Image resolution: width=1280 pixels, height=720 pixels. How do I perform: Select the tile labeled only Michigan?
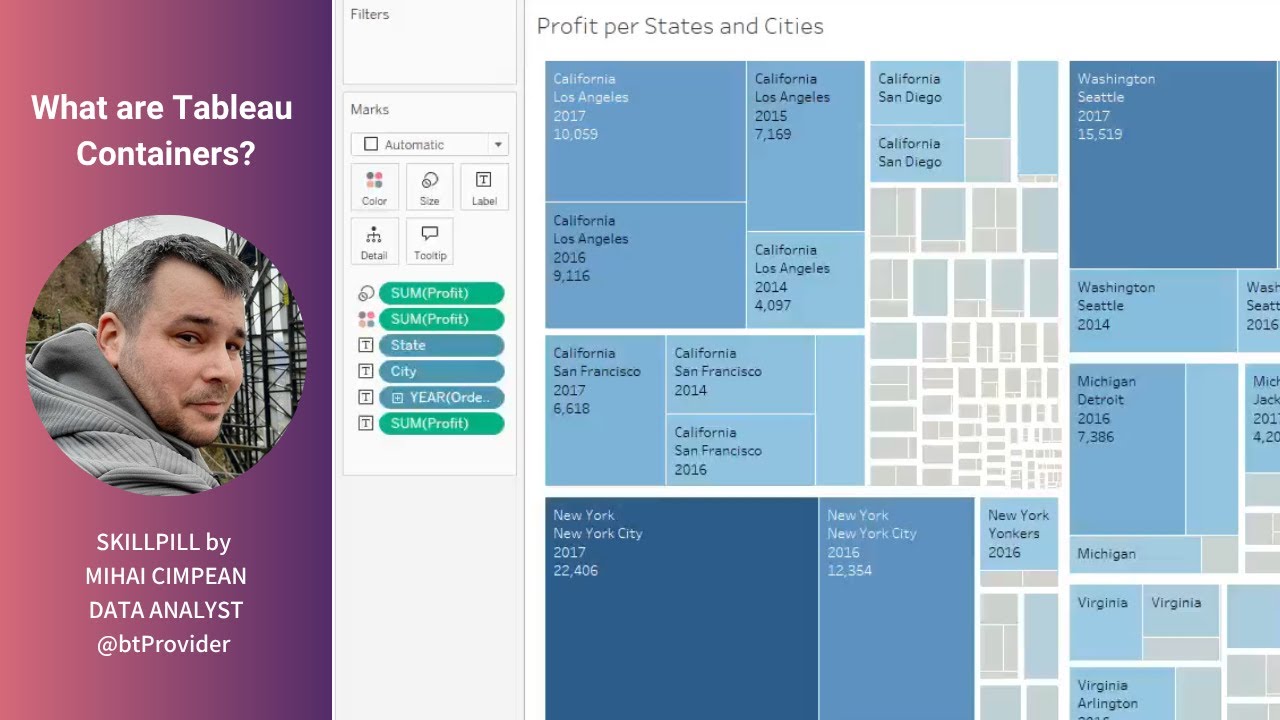tap(1134, 554)
